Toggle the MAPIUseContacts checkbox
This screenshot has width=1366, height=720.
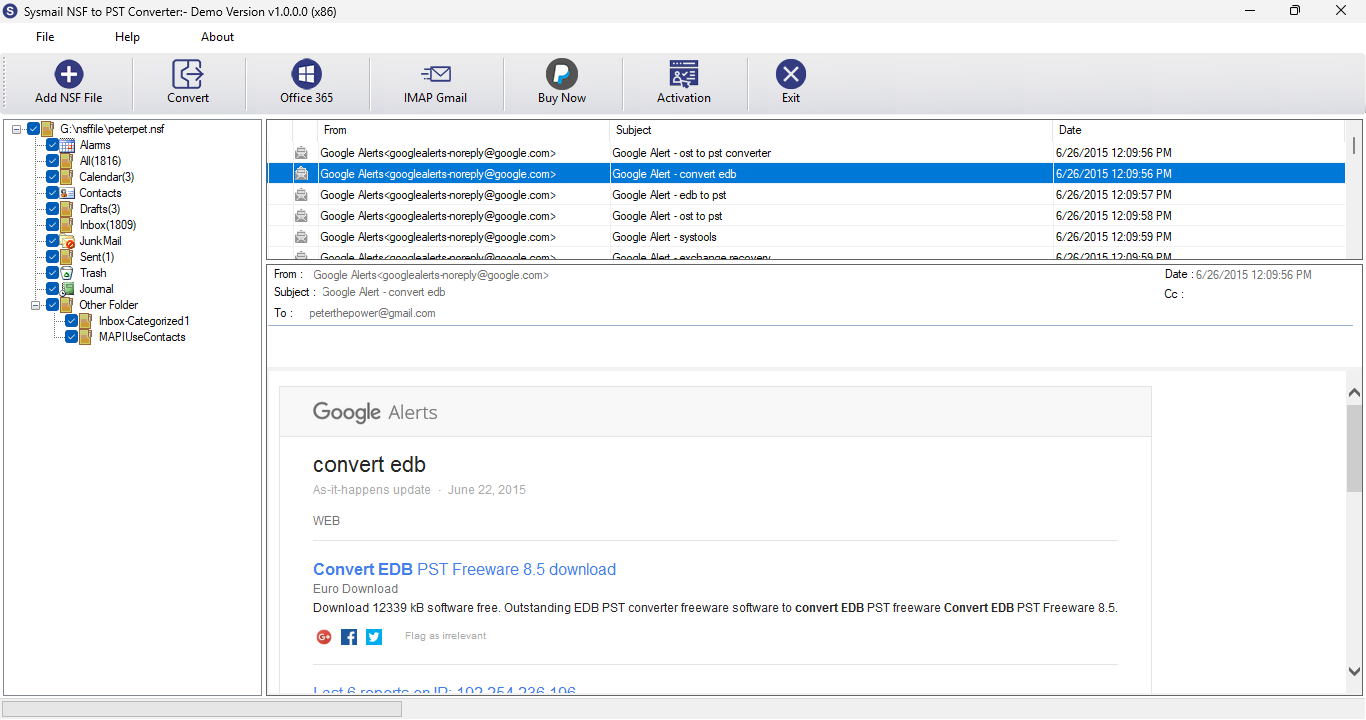72,337
